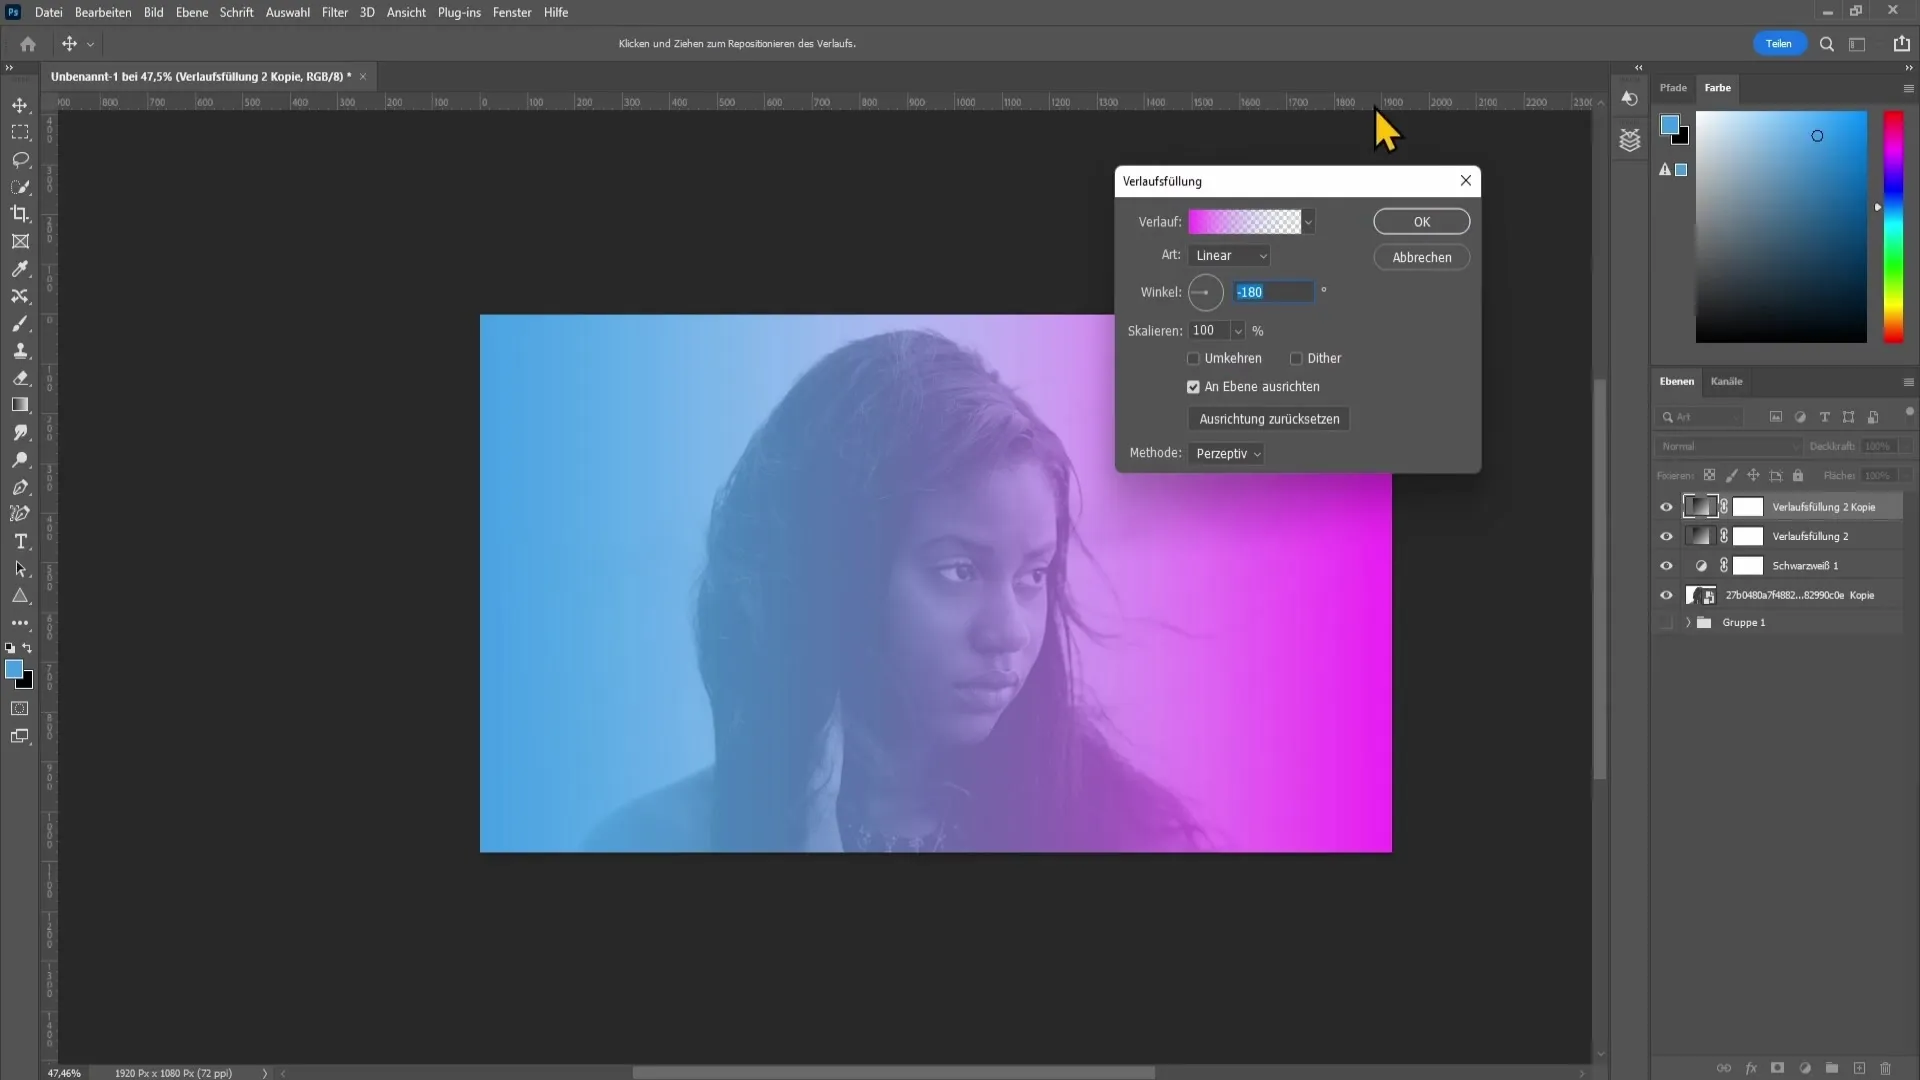The height and width of the screenshot is (1080, 1920).
Task: Open the Datei menu
Action: [x=48, y=12]
